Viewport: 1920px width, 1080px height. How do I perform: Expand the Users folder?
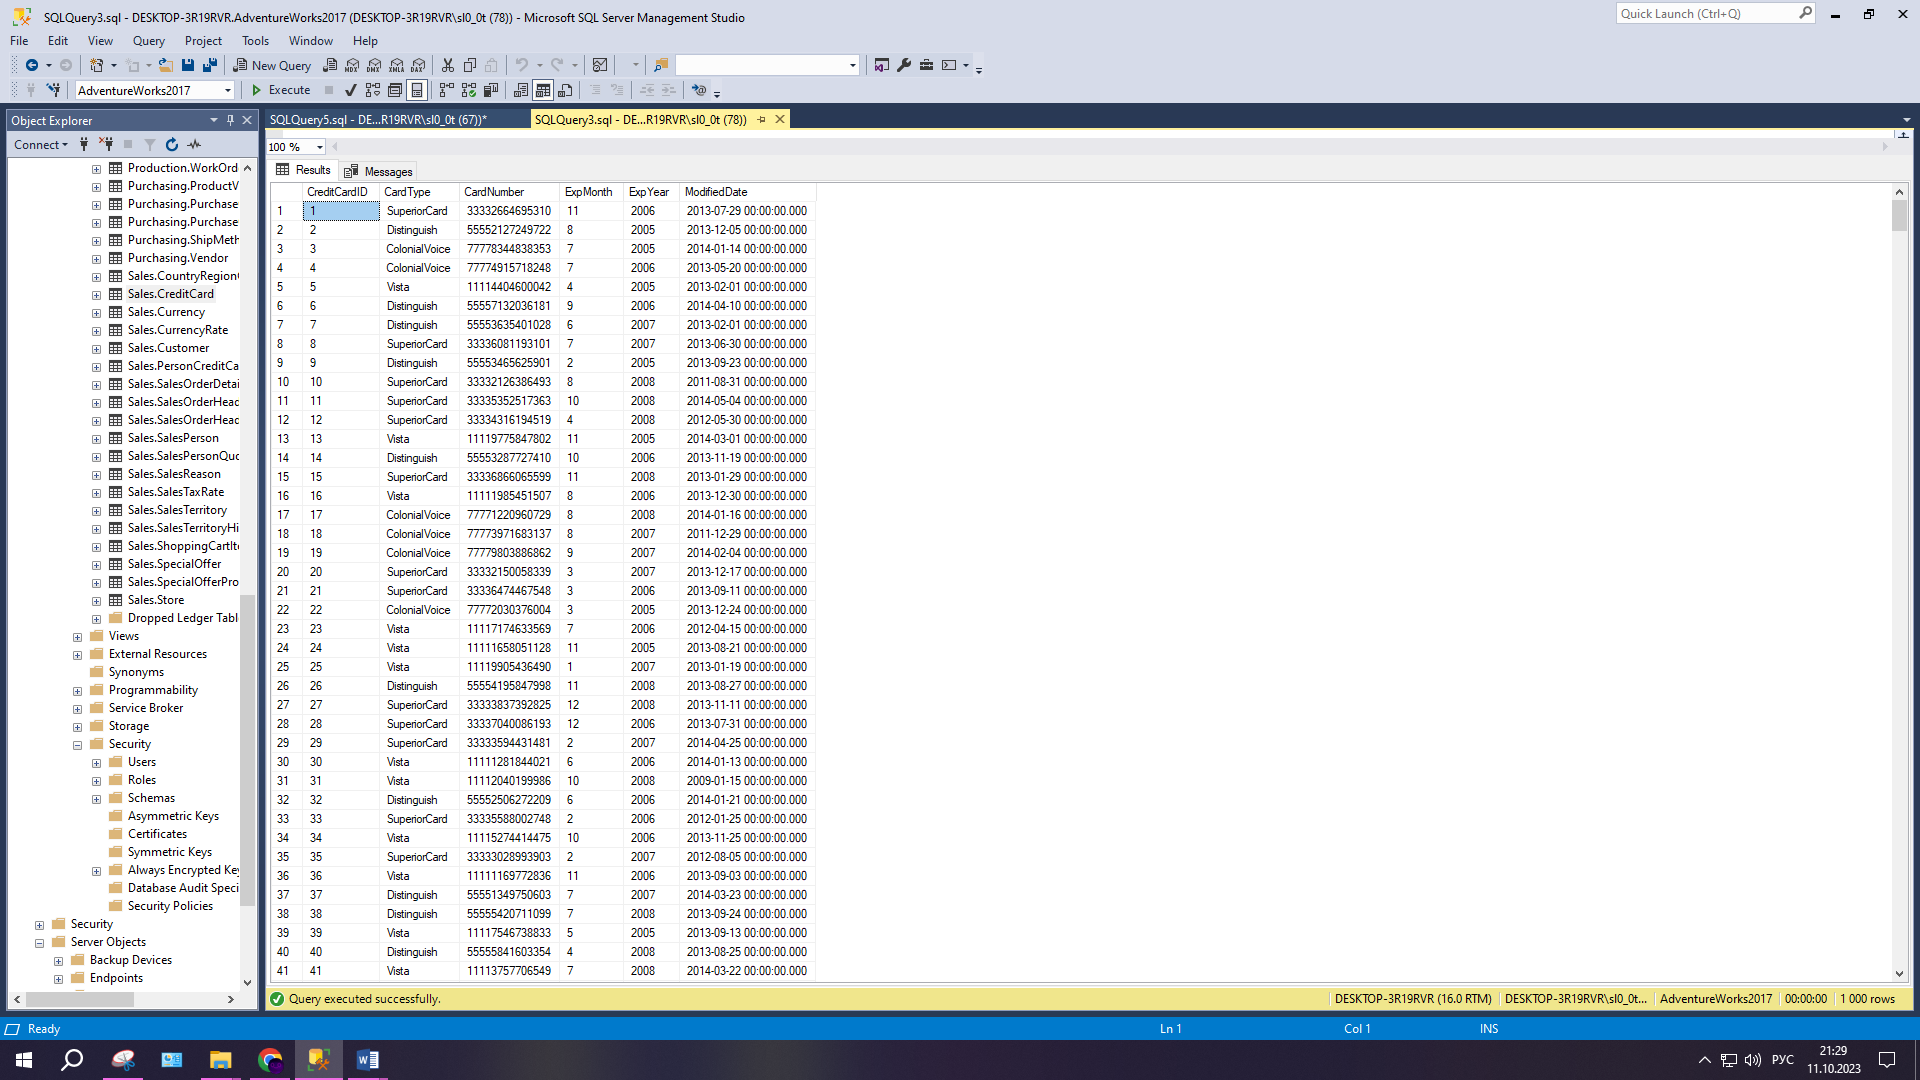97,763
